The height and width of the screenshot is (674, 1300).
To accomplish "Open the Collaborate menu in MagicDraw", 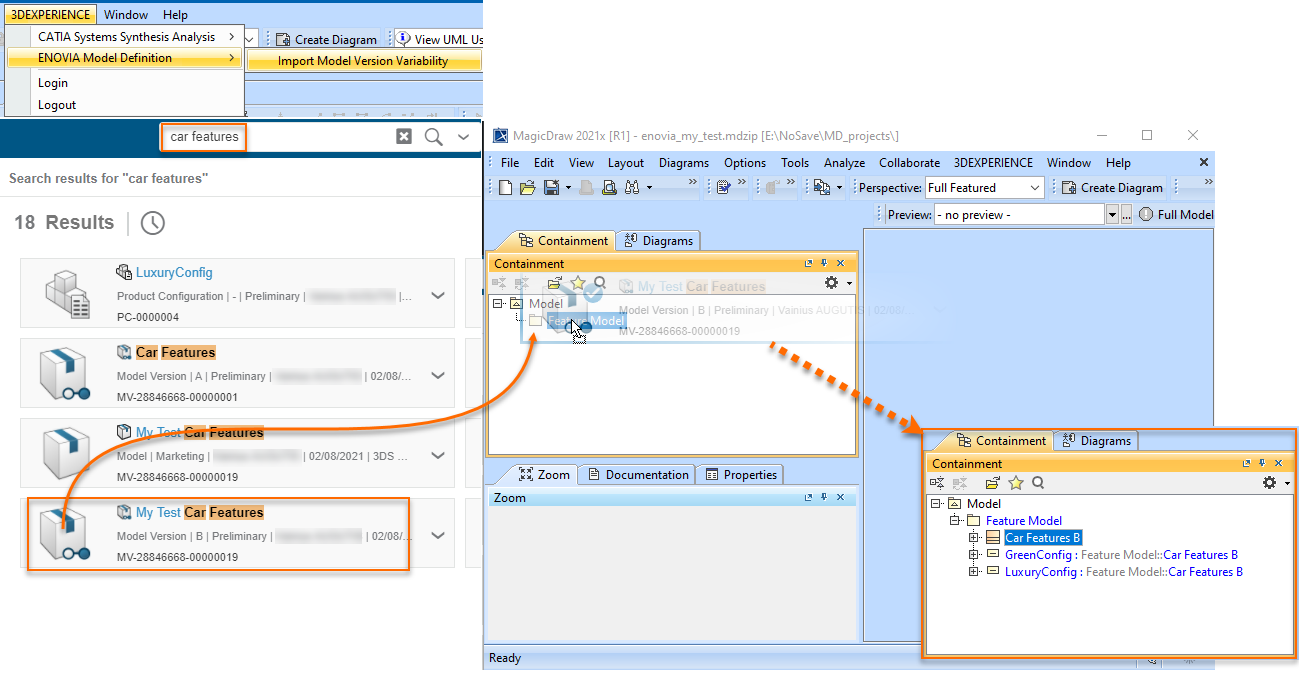I will (x=910, y=163).
